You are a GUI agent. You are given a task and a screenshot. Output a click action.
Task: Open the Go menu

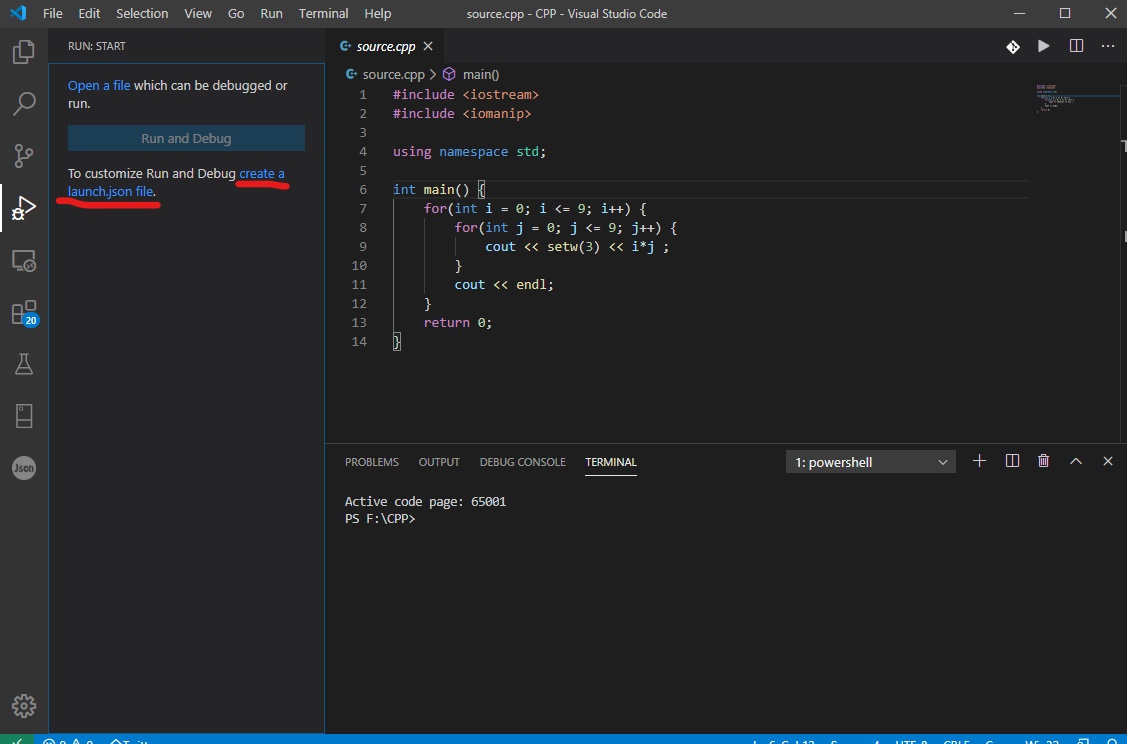pyautogui.click(x=236, y=13)
